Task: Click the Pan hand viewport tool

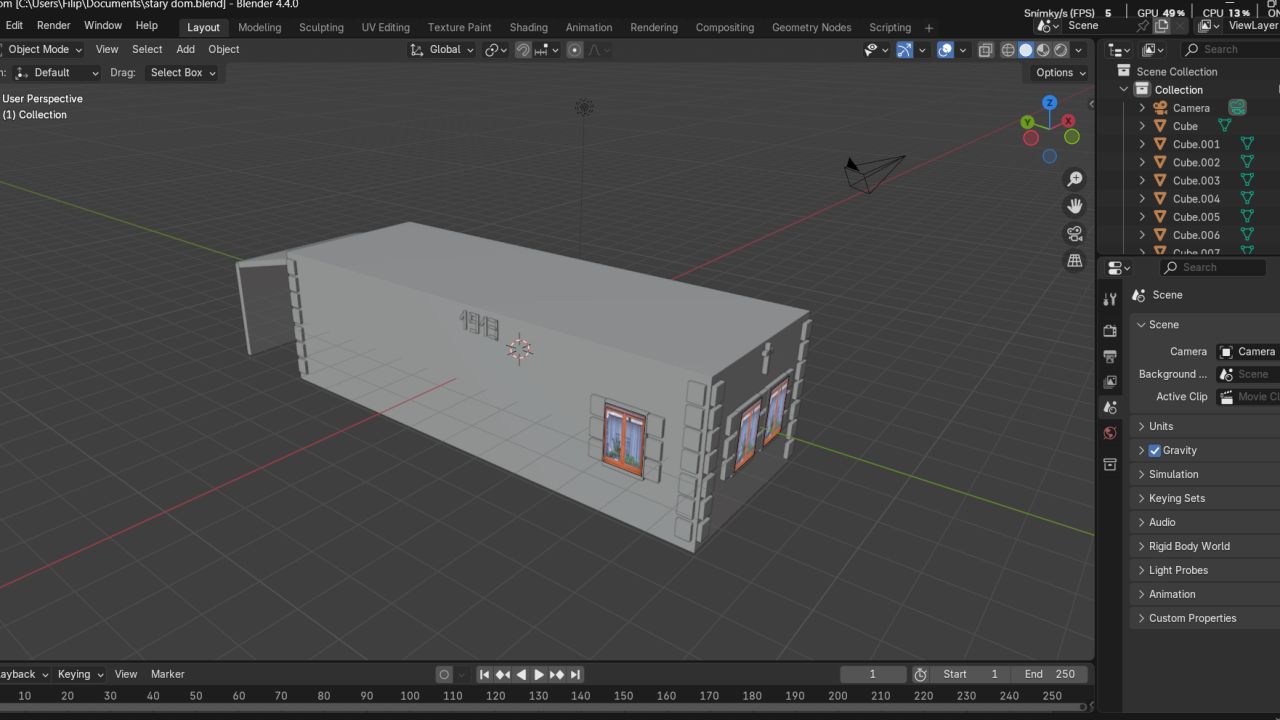Action: (1075, 206)
